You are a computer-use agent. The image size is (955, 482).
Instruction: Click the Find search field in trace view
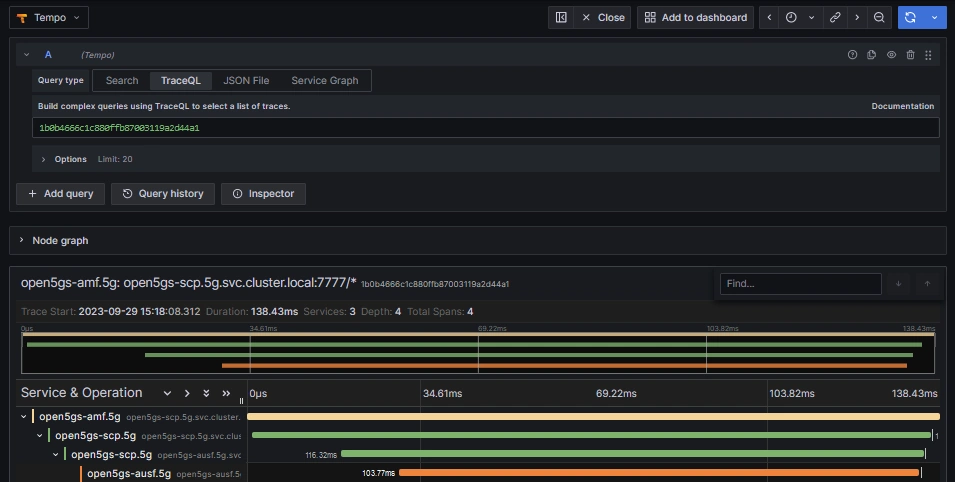[x=800, y=284]
